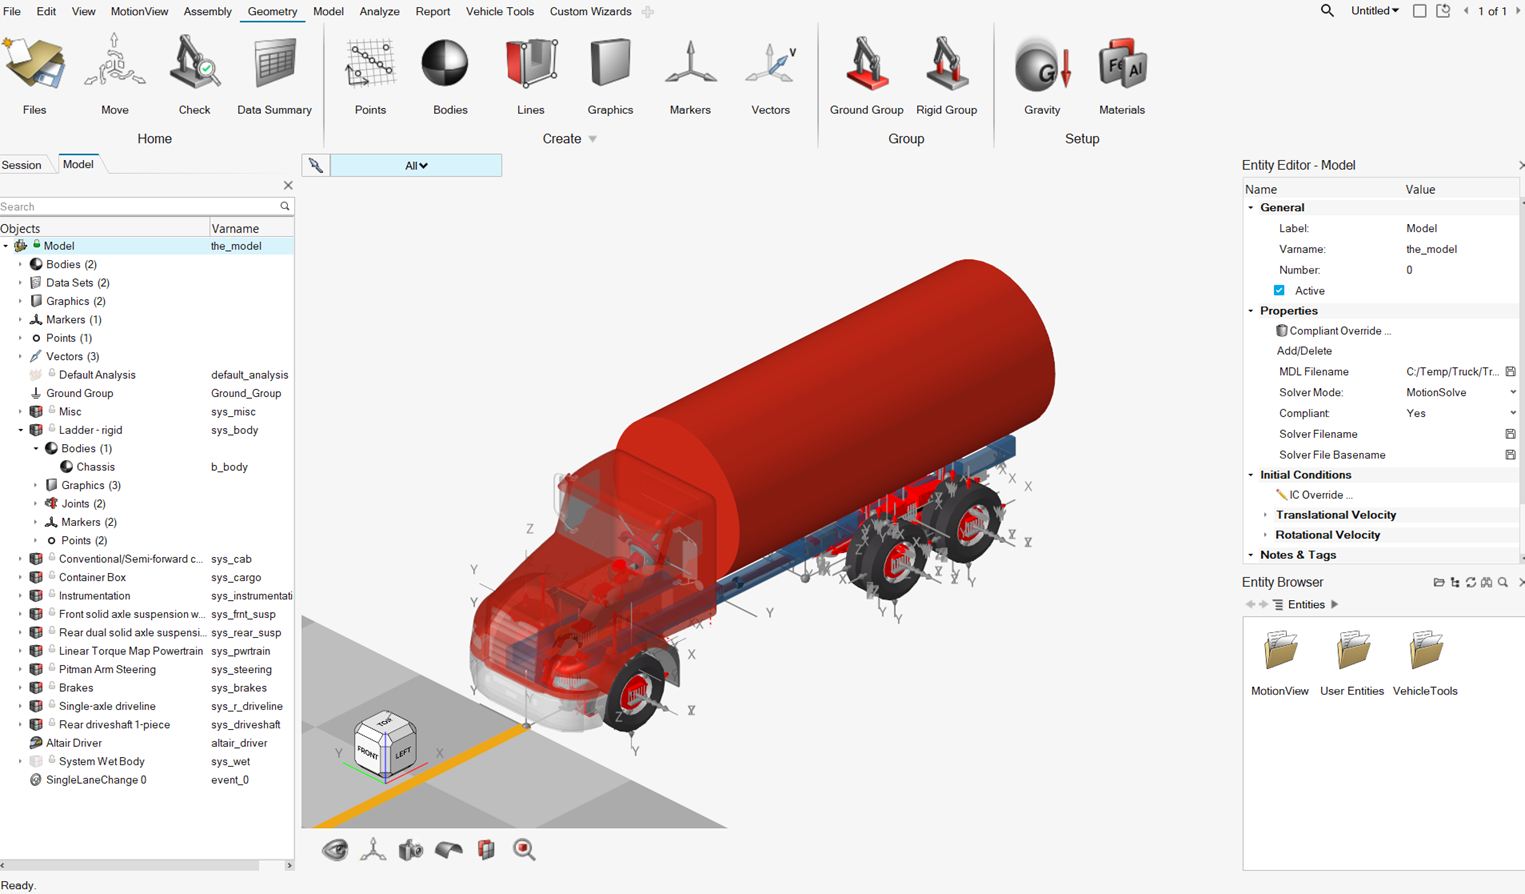The width and height of the screenshot is (1525, 894).
Task: Open the Vehicle Tools tab
Action: (x=500, y=11)
